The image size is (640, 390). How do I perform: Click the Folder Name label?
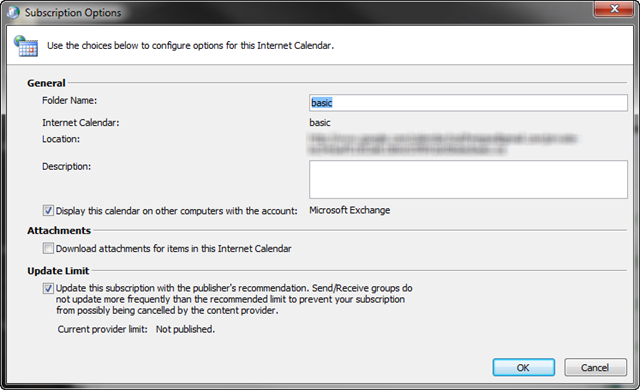(69, 100)
